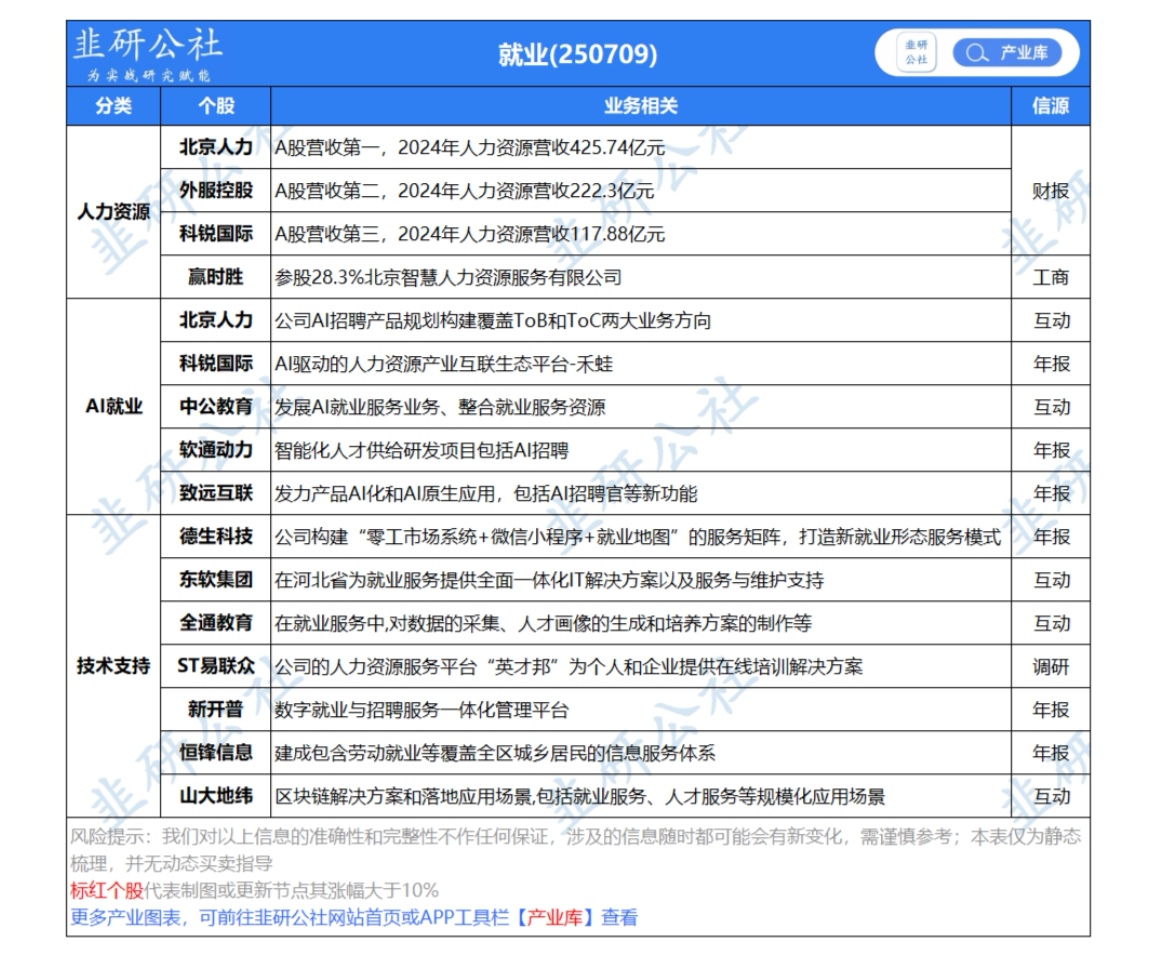Click 科锐国际 in the AI就业 section
Screen dimensions: 1176x970
point(216,364)
